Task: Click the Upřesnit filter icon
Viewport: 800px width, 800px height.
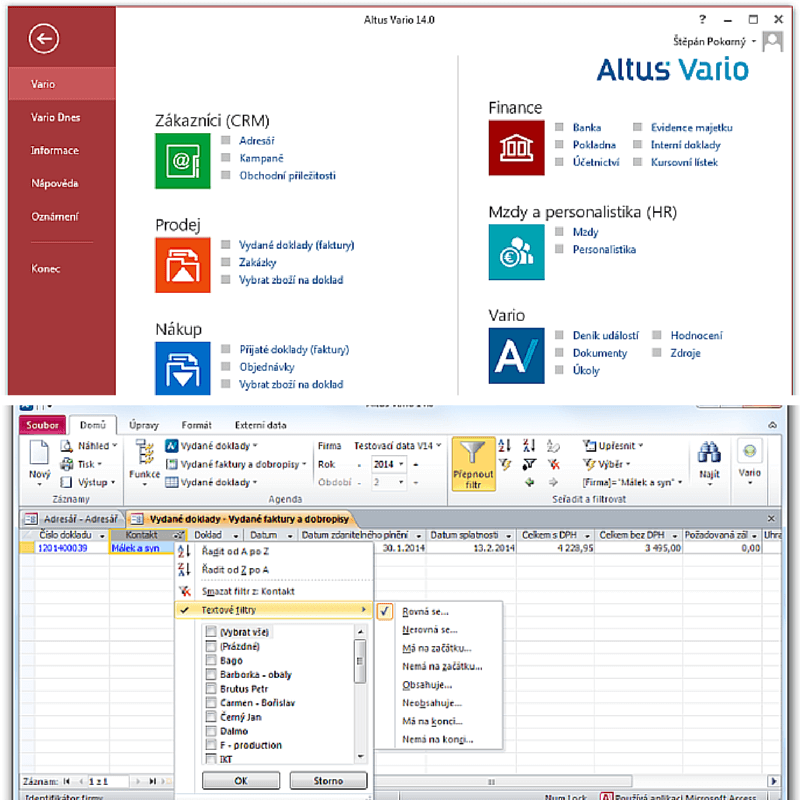Action: pos(589,446)
